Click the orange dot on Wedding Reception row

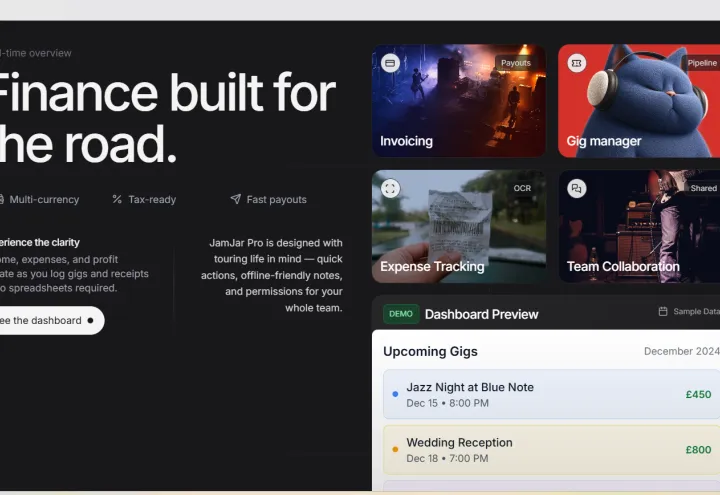click(395, 449)
